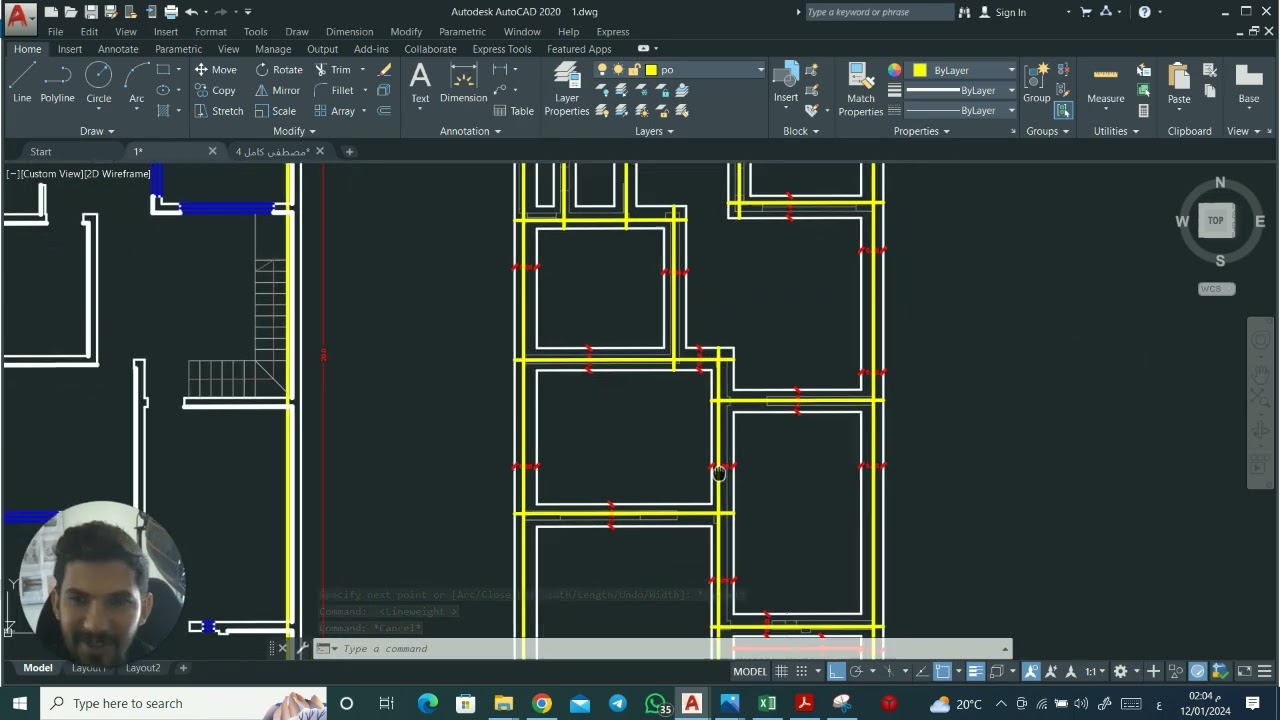Screen dimensions: 1280x720
Task: Switch to the Layout2 tab
Action: coord(142,668)
